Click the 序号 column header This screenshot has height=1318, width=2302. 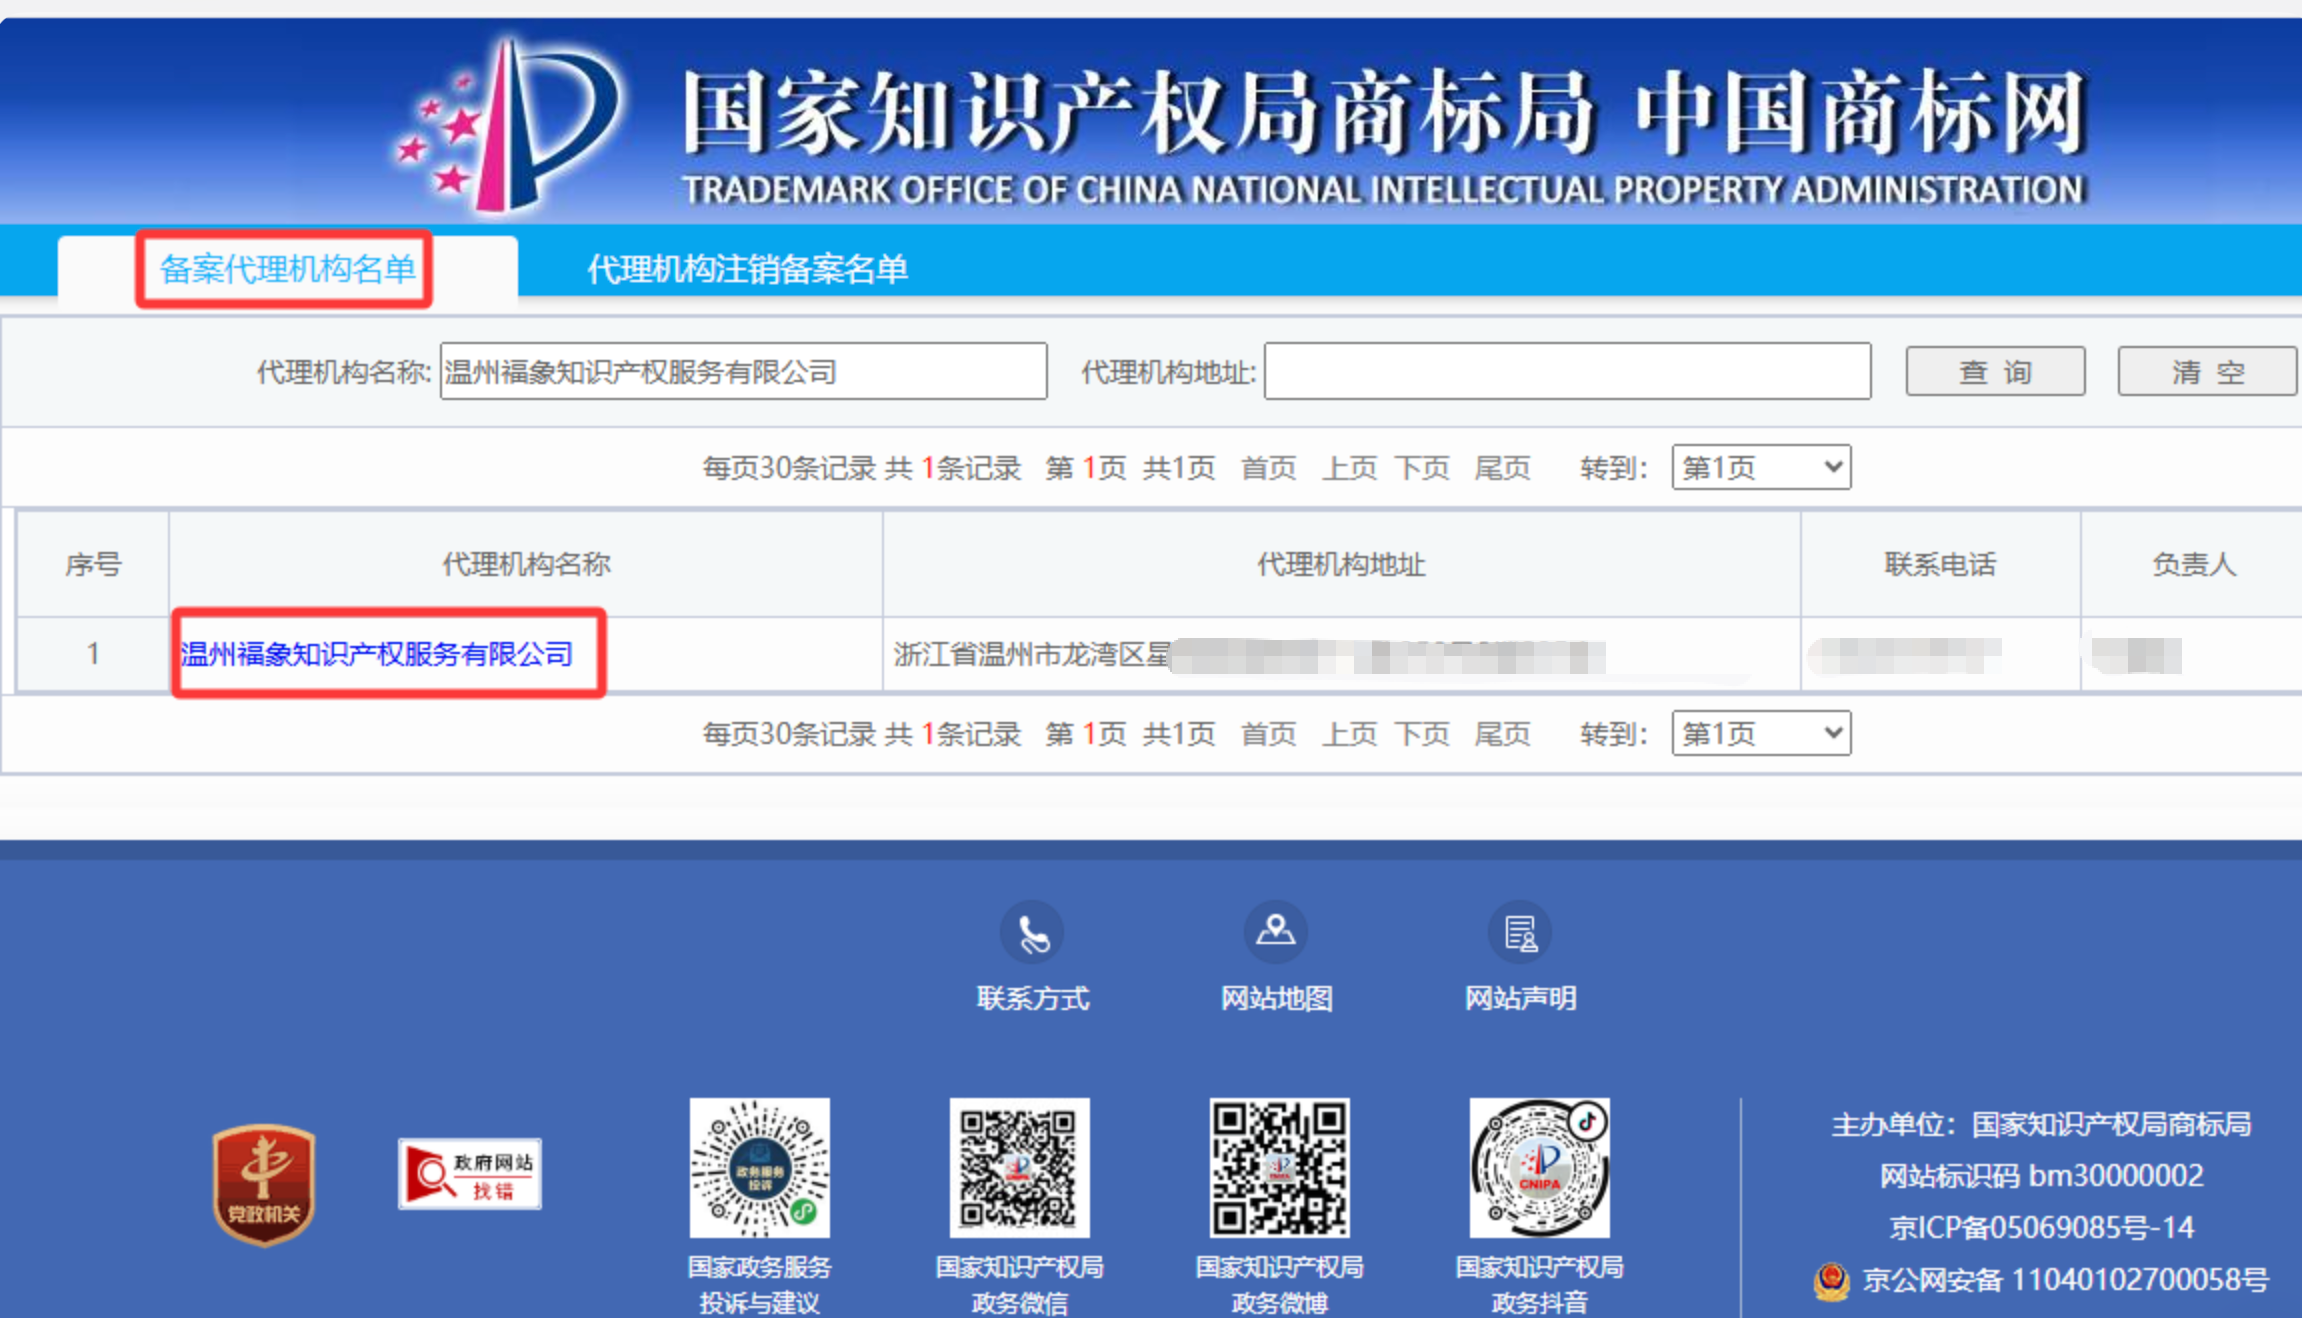pos(93,564)
